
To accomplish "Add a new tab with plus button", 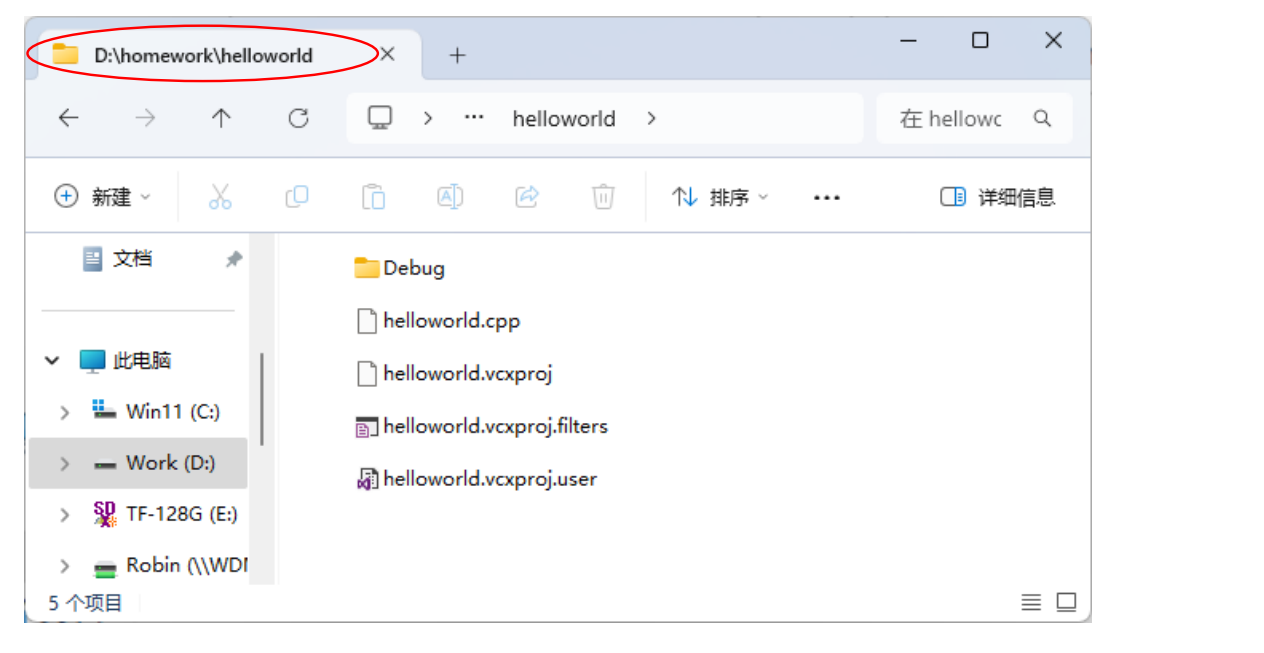I will (x=457, y=55).
